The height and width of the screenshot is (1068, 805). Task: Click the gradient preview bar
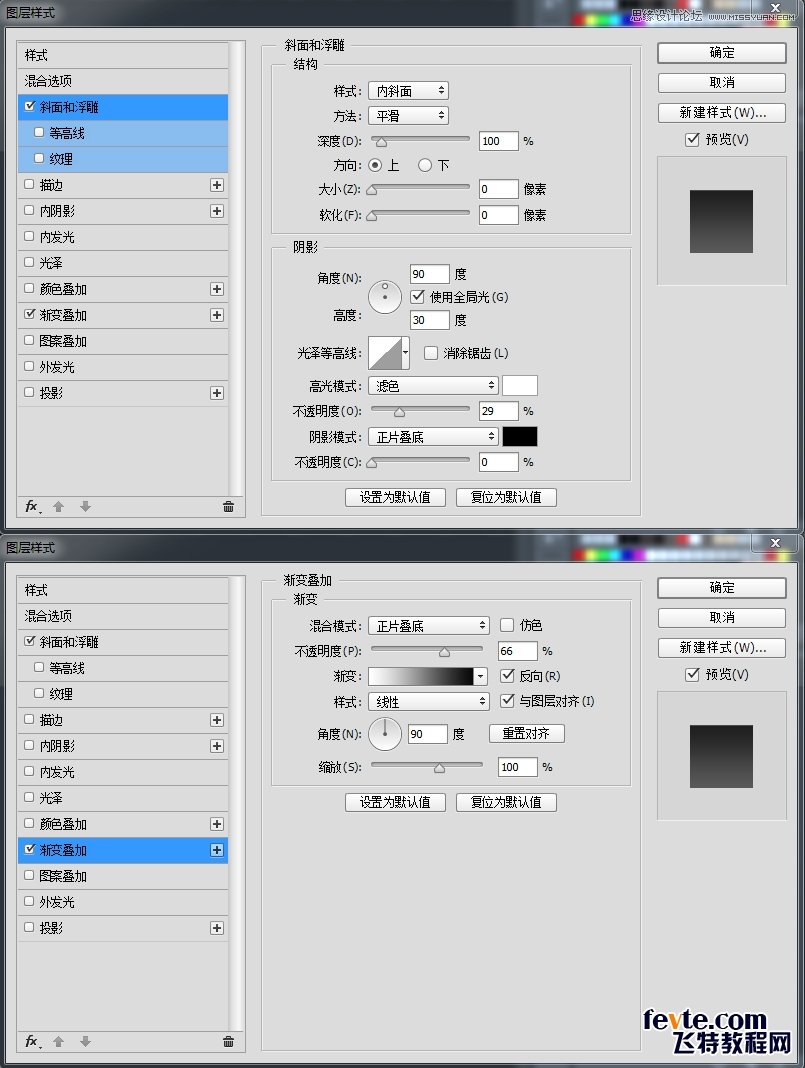[x=421, y=676]
